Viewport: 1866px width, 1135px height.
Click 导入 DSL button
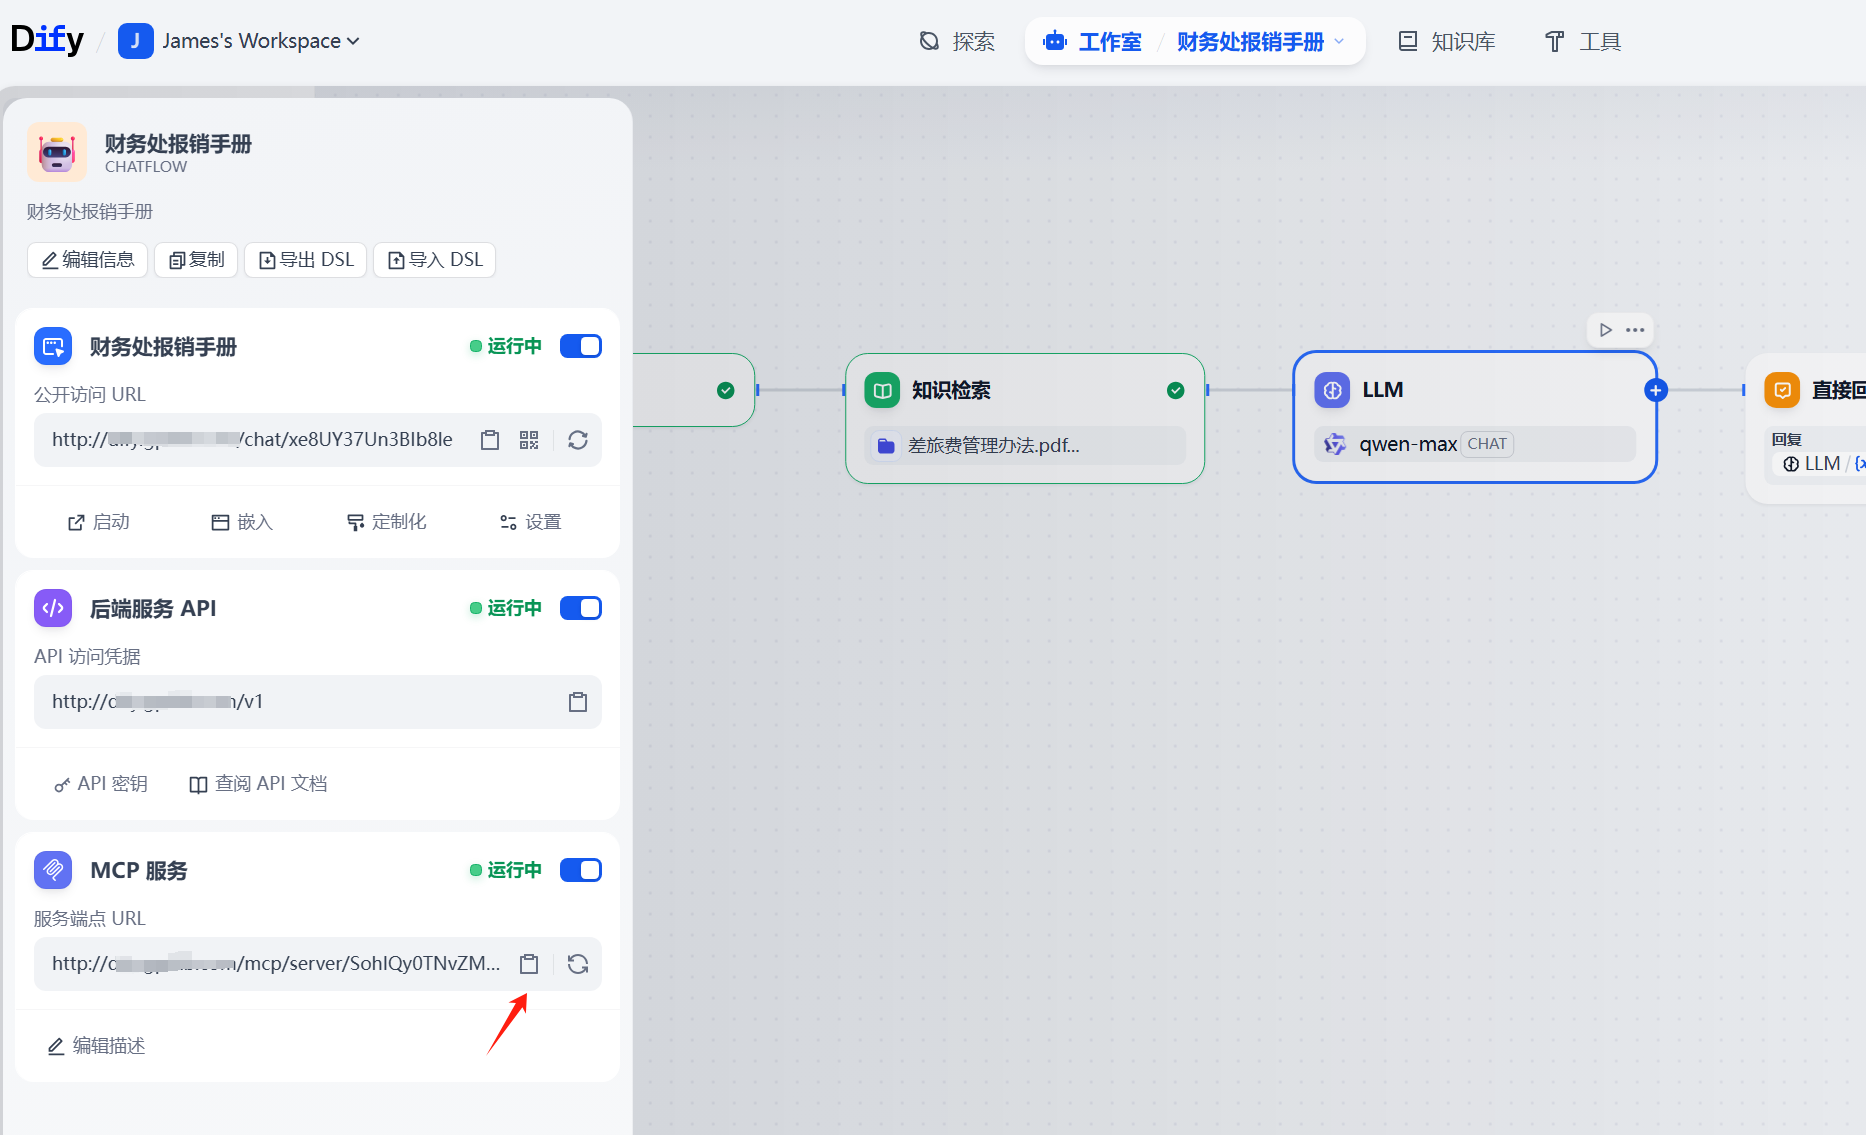pos(435,260)
